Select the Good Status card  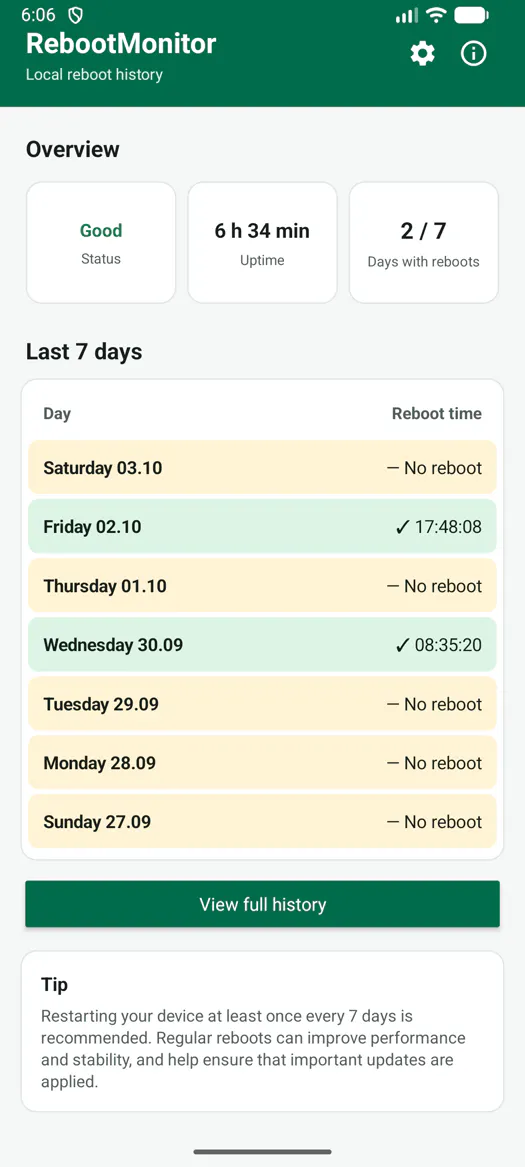pos(101,243)
